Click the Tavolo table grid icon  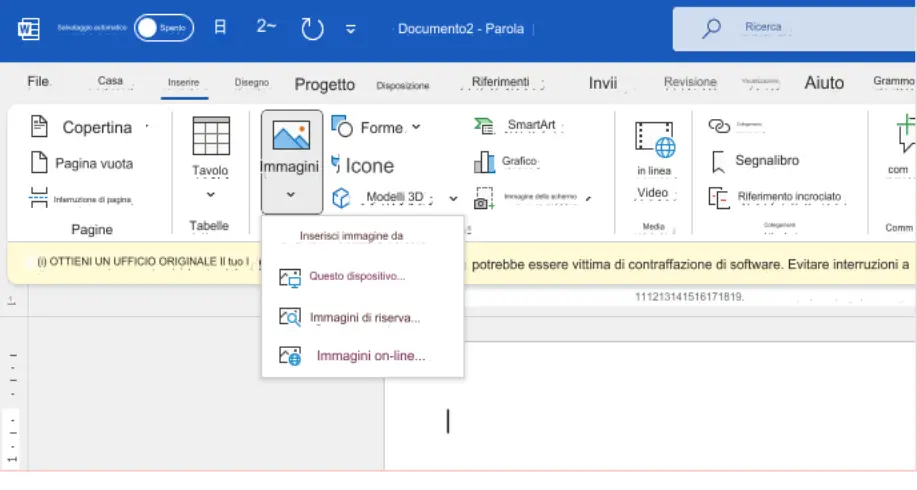[x=211, y=136]
